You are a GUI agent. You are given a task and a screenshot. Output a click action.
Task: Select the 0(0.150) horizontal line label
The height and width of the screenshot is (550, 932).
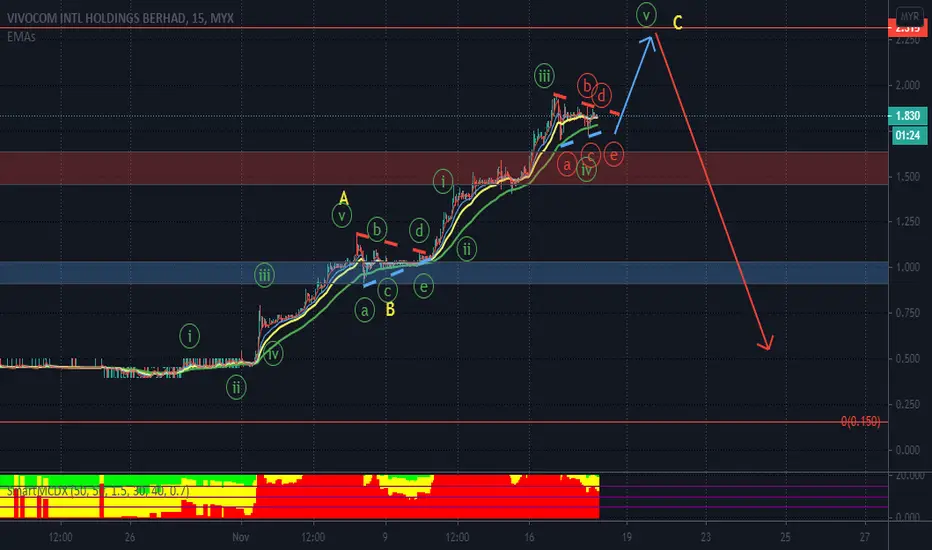[x=860, y=422]
